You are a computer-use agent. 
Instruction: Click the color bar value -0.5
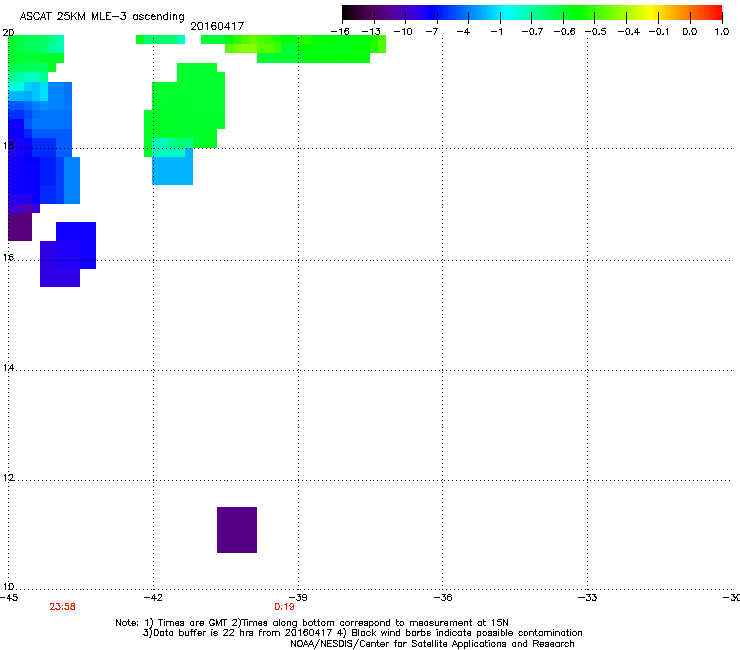pos(596,32)
